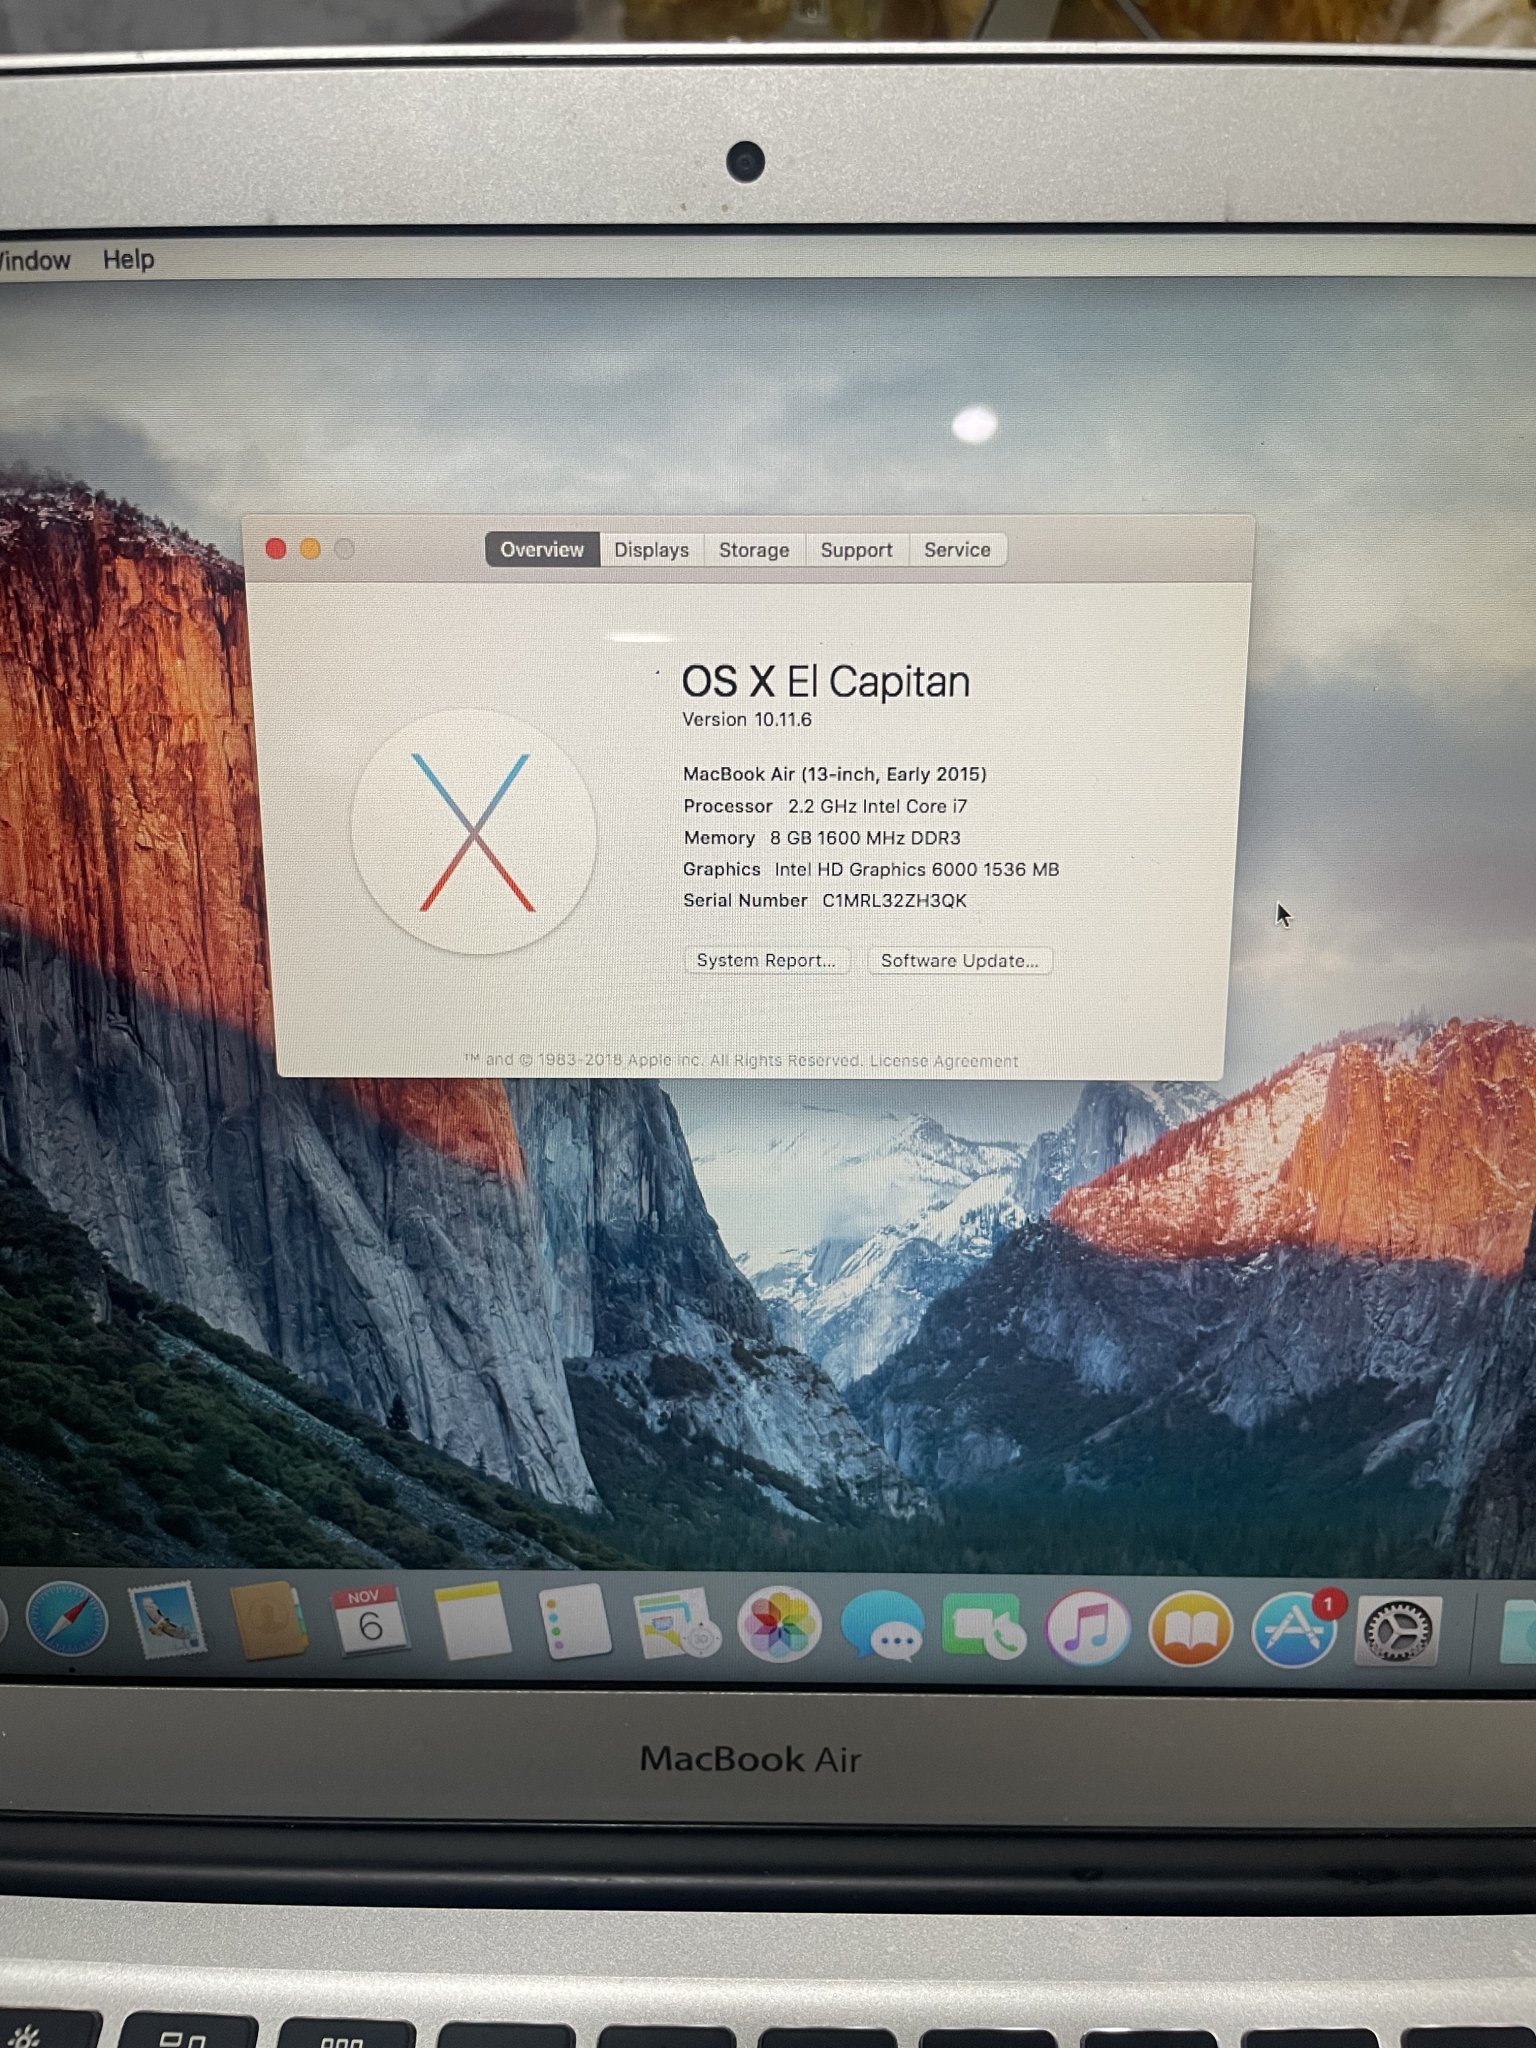Click the 8 GB 1600 MHz DDR3 text
The image size is (1536, 2048).
(865, 838)
